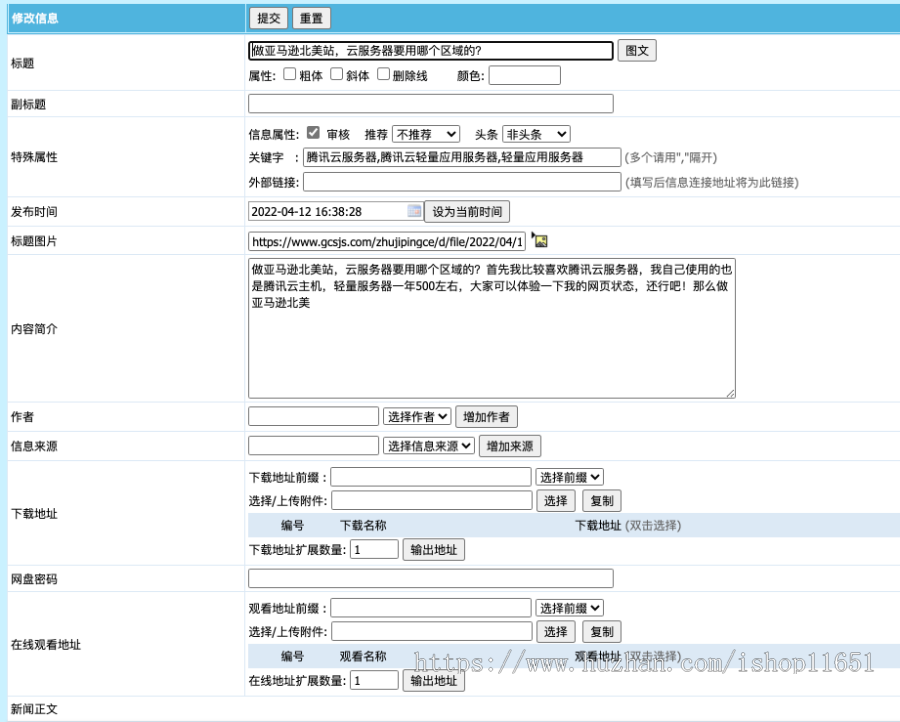Click 选择 button in 在线观看地址 section
The image size is (900, 722).
pos(556,632)
